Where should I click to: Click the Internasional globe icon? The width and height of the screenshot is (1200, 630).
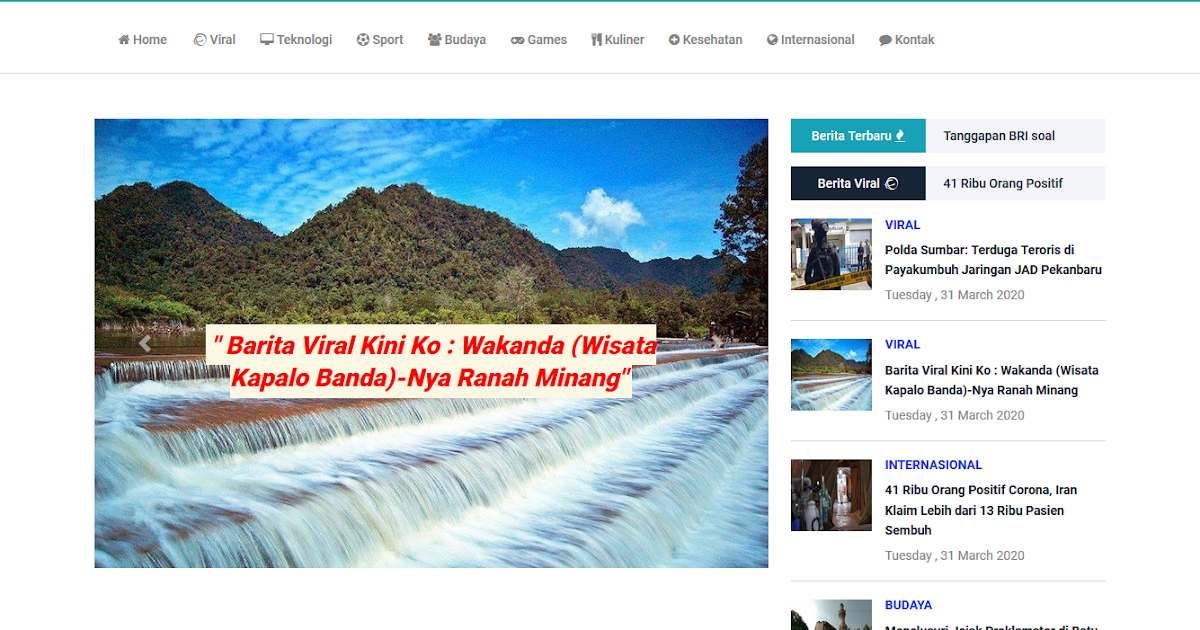click(771, 39)
